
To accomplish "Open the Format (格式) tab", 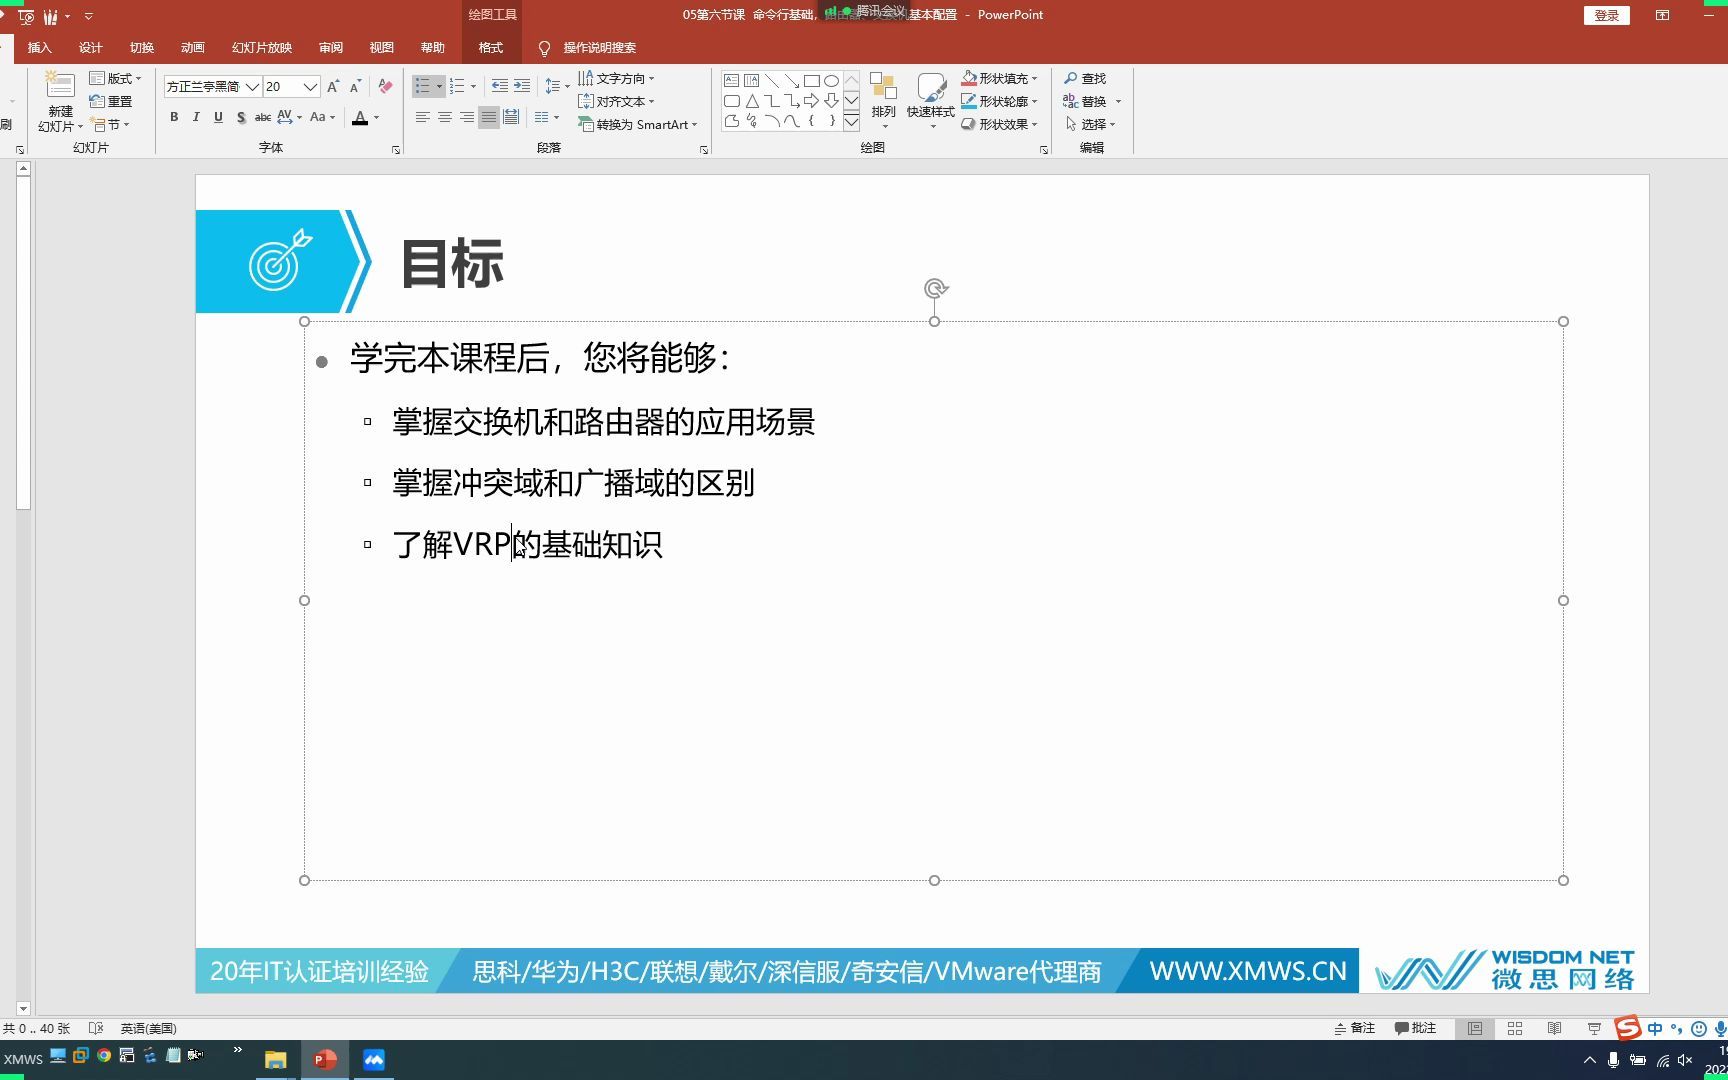I will coord(491,47).
